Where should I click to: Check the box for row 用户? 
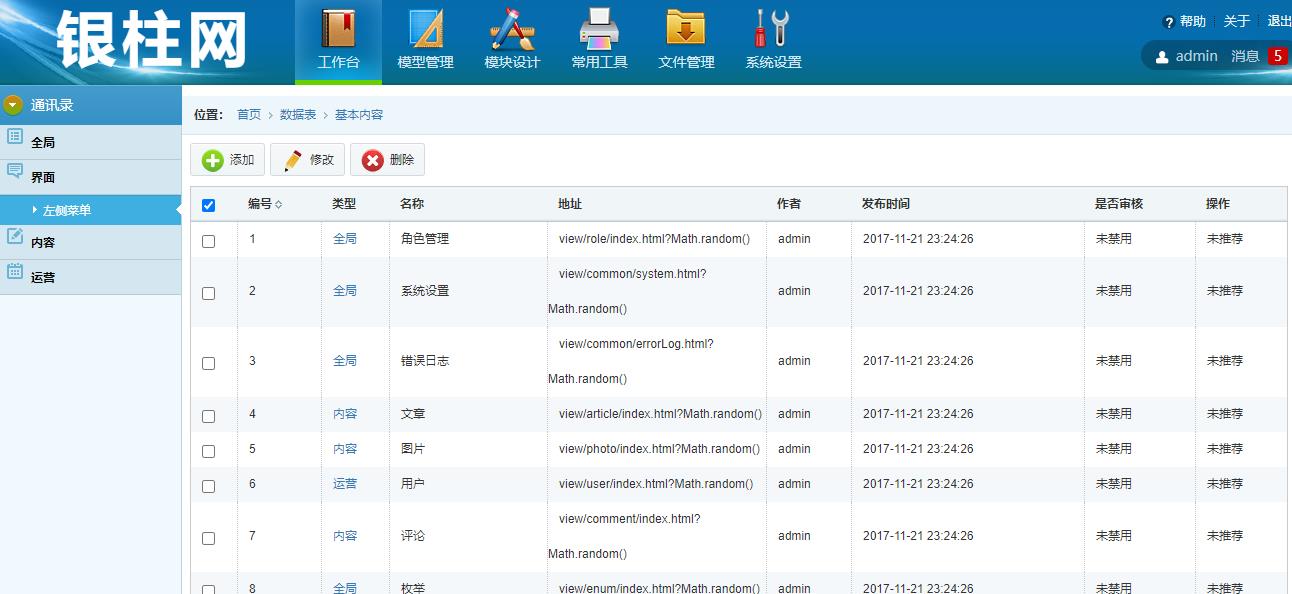[x=209, y=486]
